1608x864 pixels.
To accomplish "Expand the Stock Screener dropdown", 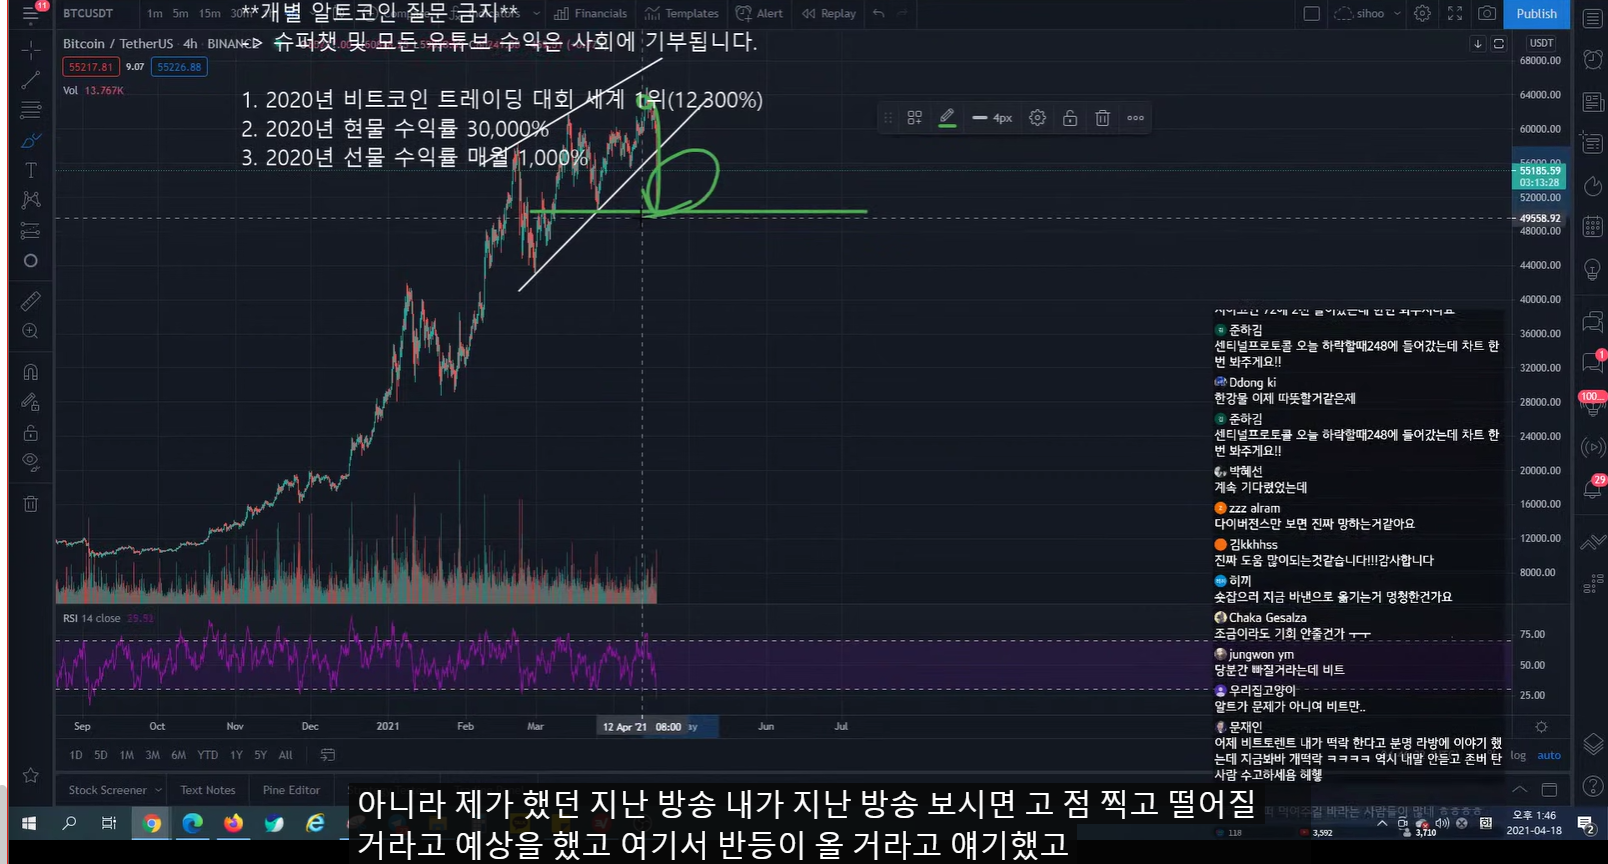I will [114, 790].
